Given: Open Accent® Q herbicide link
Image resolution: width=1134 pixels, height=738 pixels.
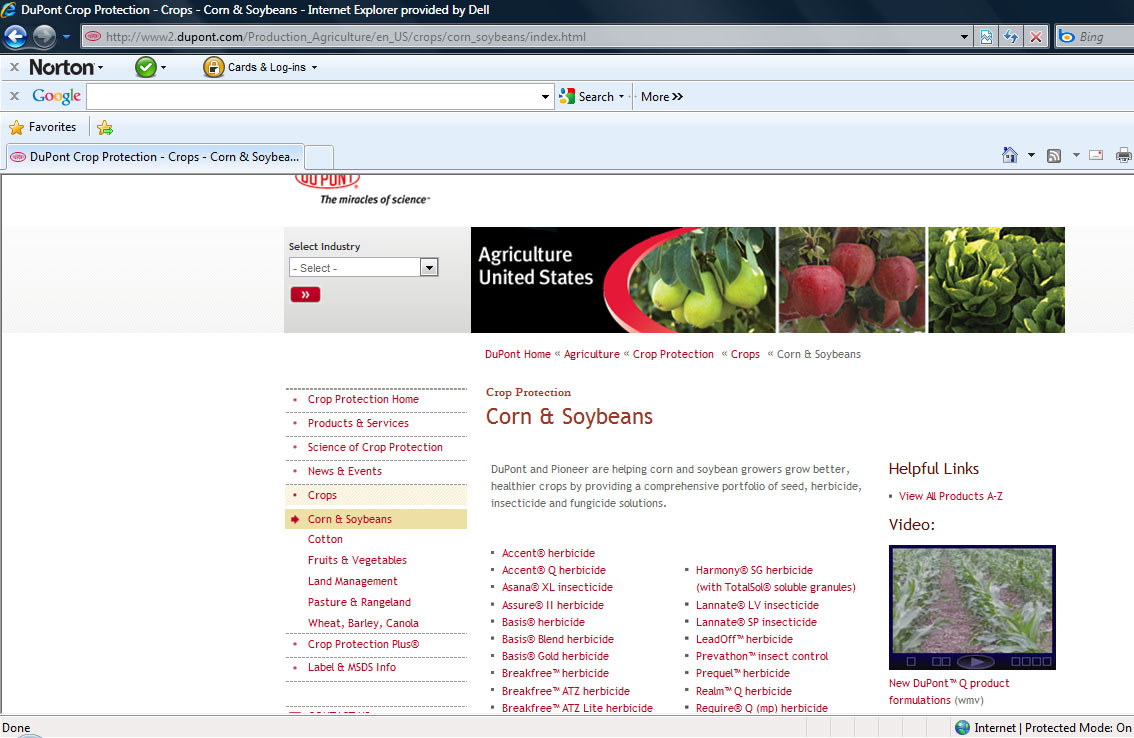Looking at the screenshot, I should [x=554, y=570].
